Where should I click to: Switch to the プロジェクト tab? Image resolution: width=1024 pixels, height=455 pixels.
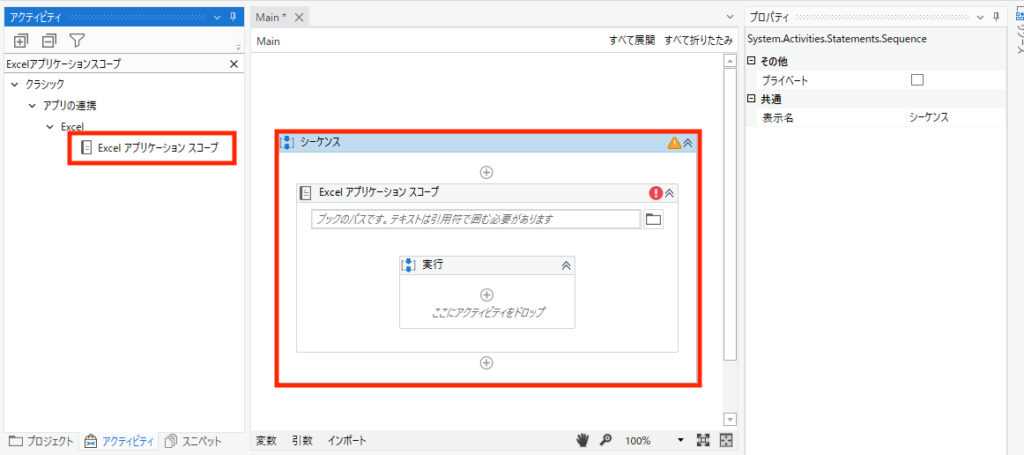[42, 441]
